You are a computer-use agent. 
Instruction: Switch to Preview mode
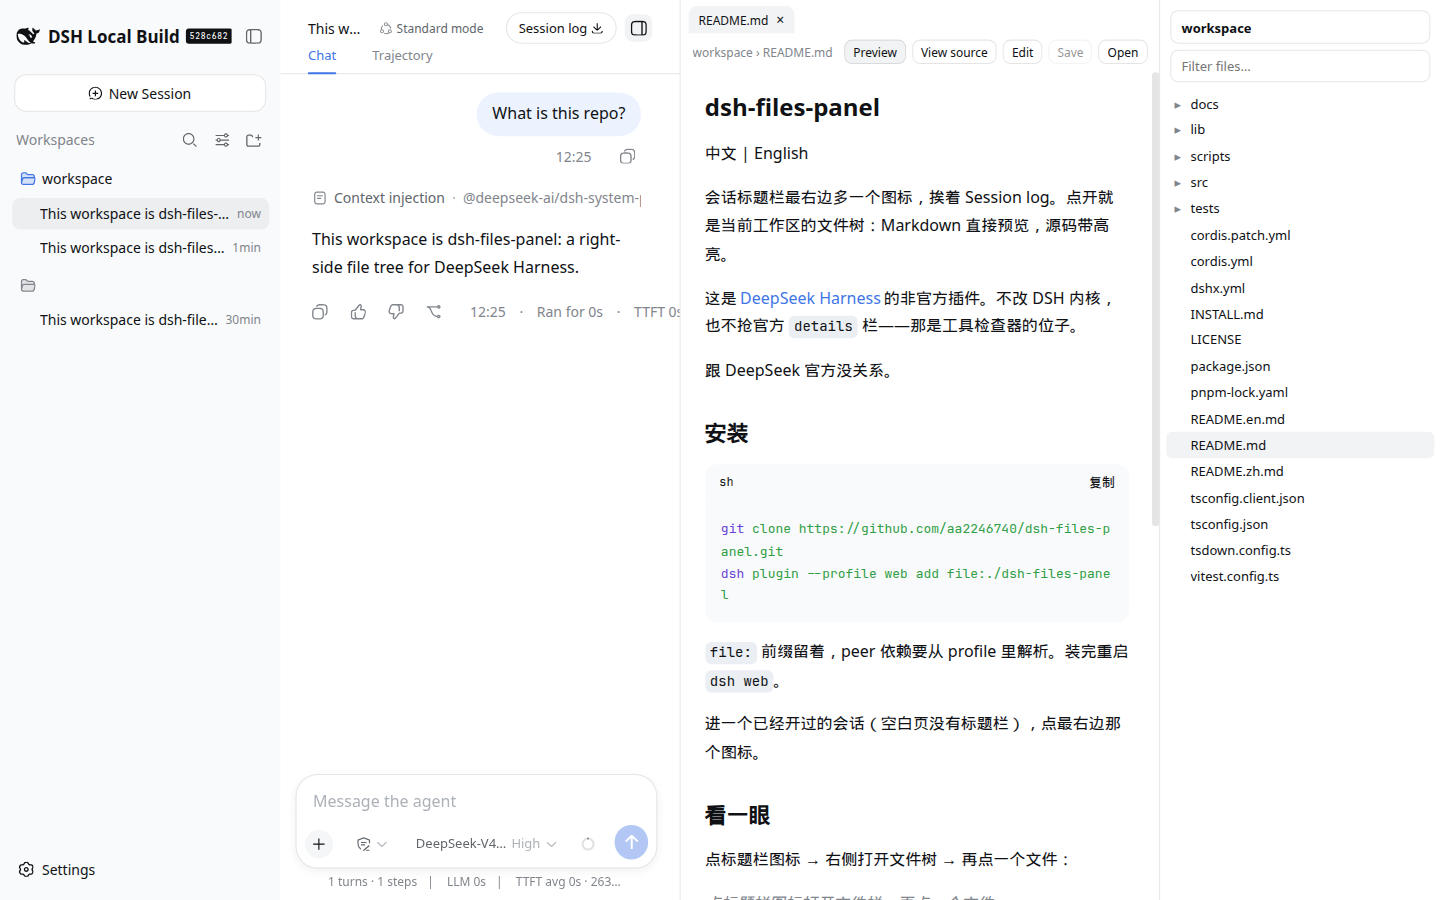(x=875, y=52)
